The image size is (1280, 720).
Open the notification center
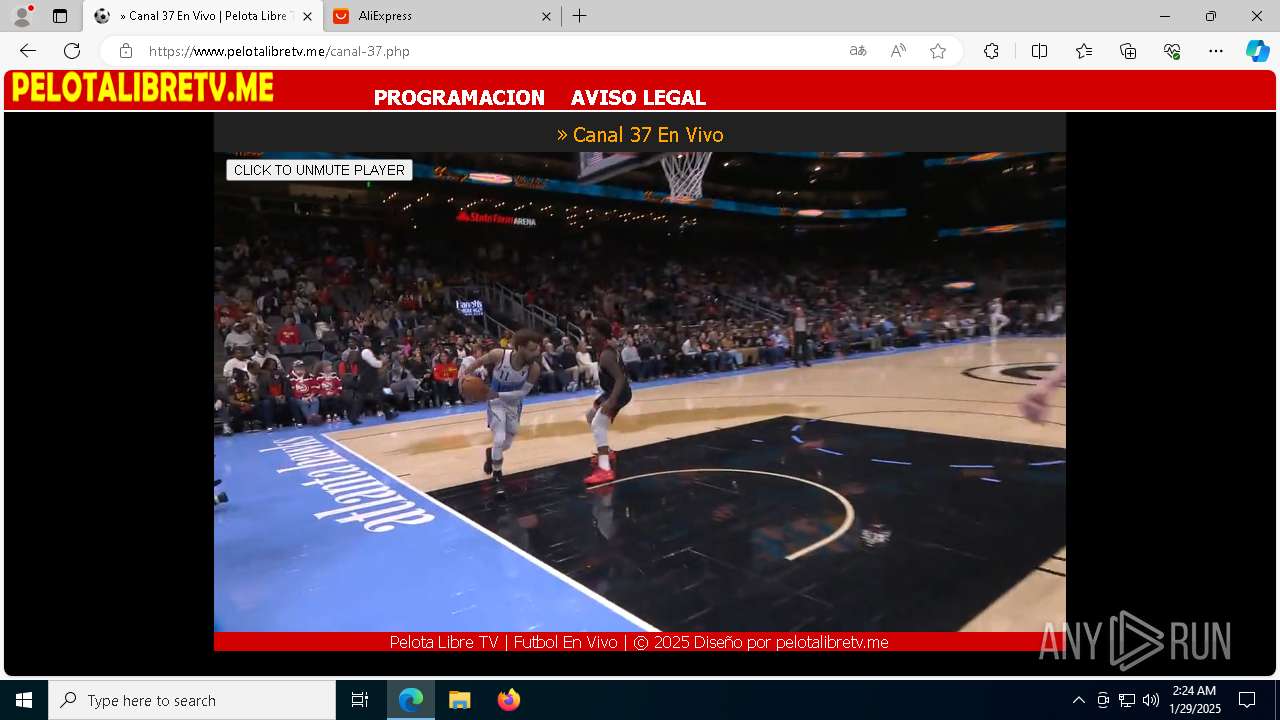pos(1247,700)
